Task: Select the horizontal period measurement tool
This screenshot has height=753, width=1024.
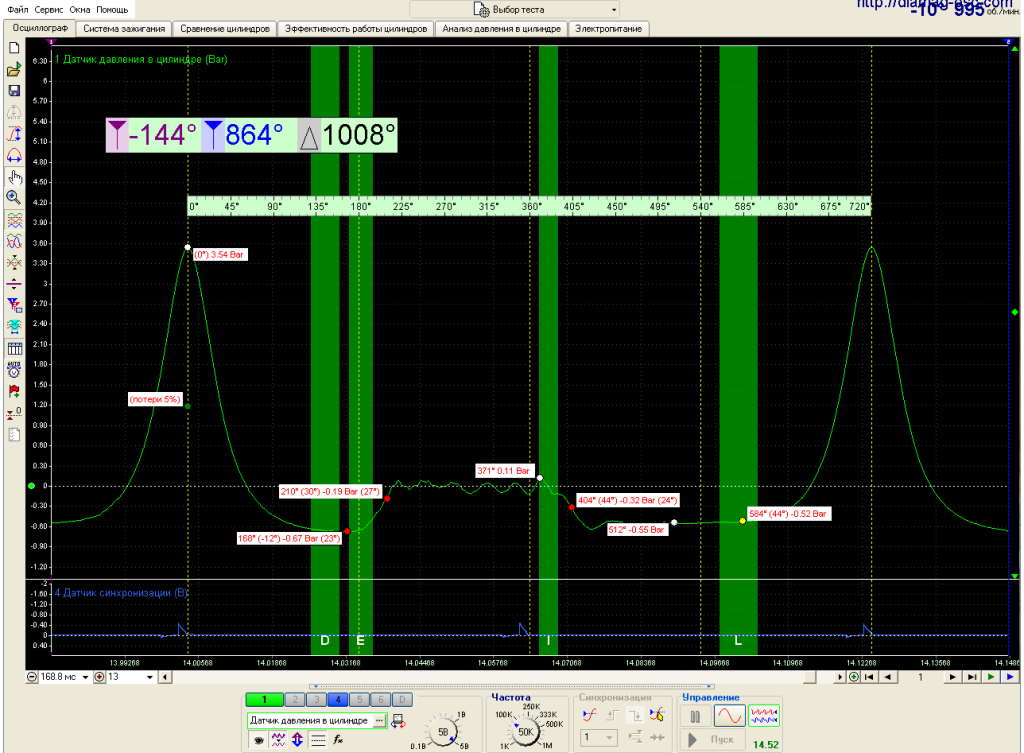Action: click(14, 155)
